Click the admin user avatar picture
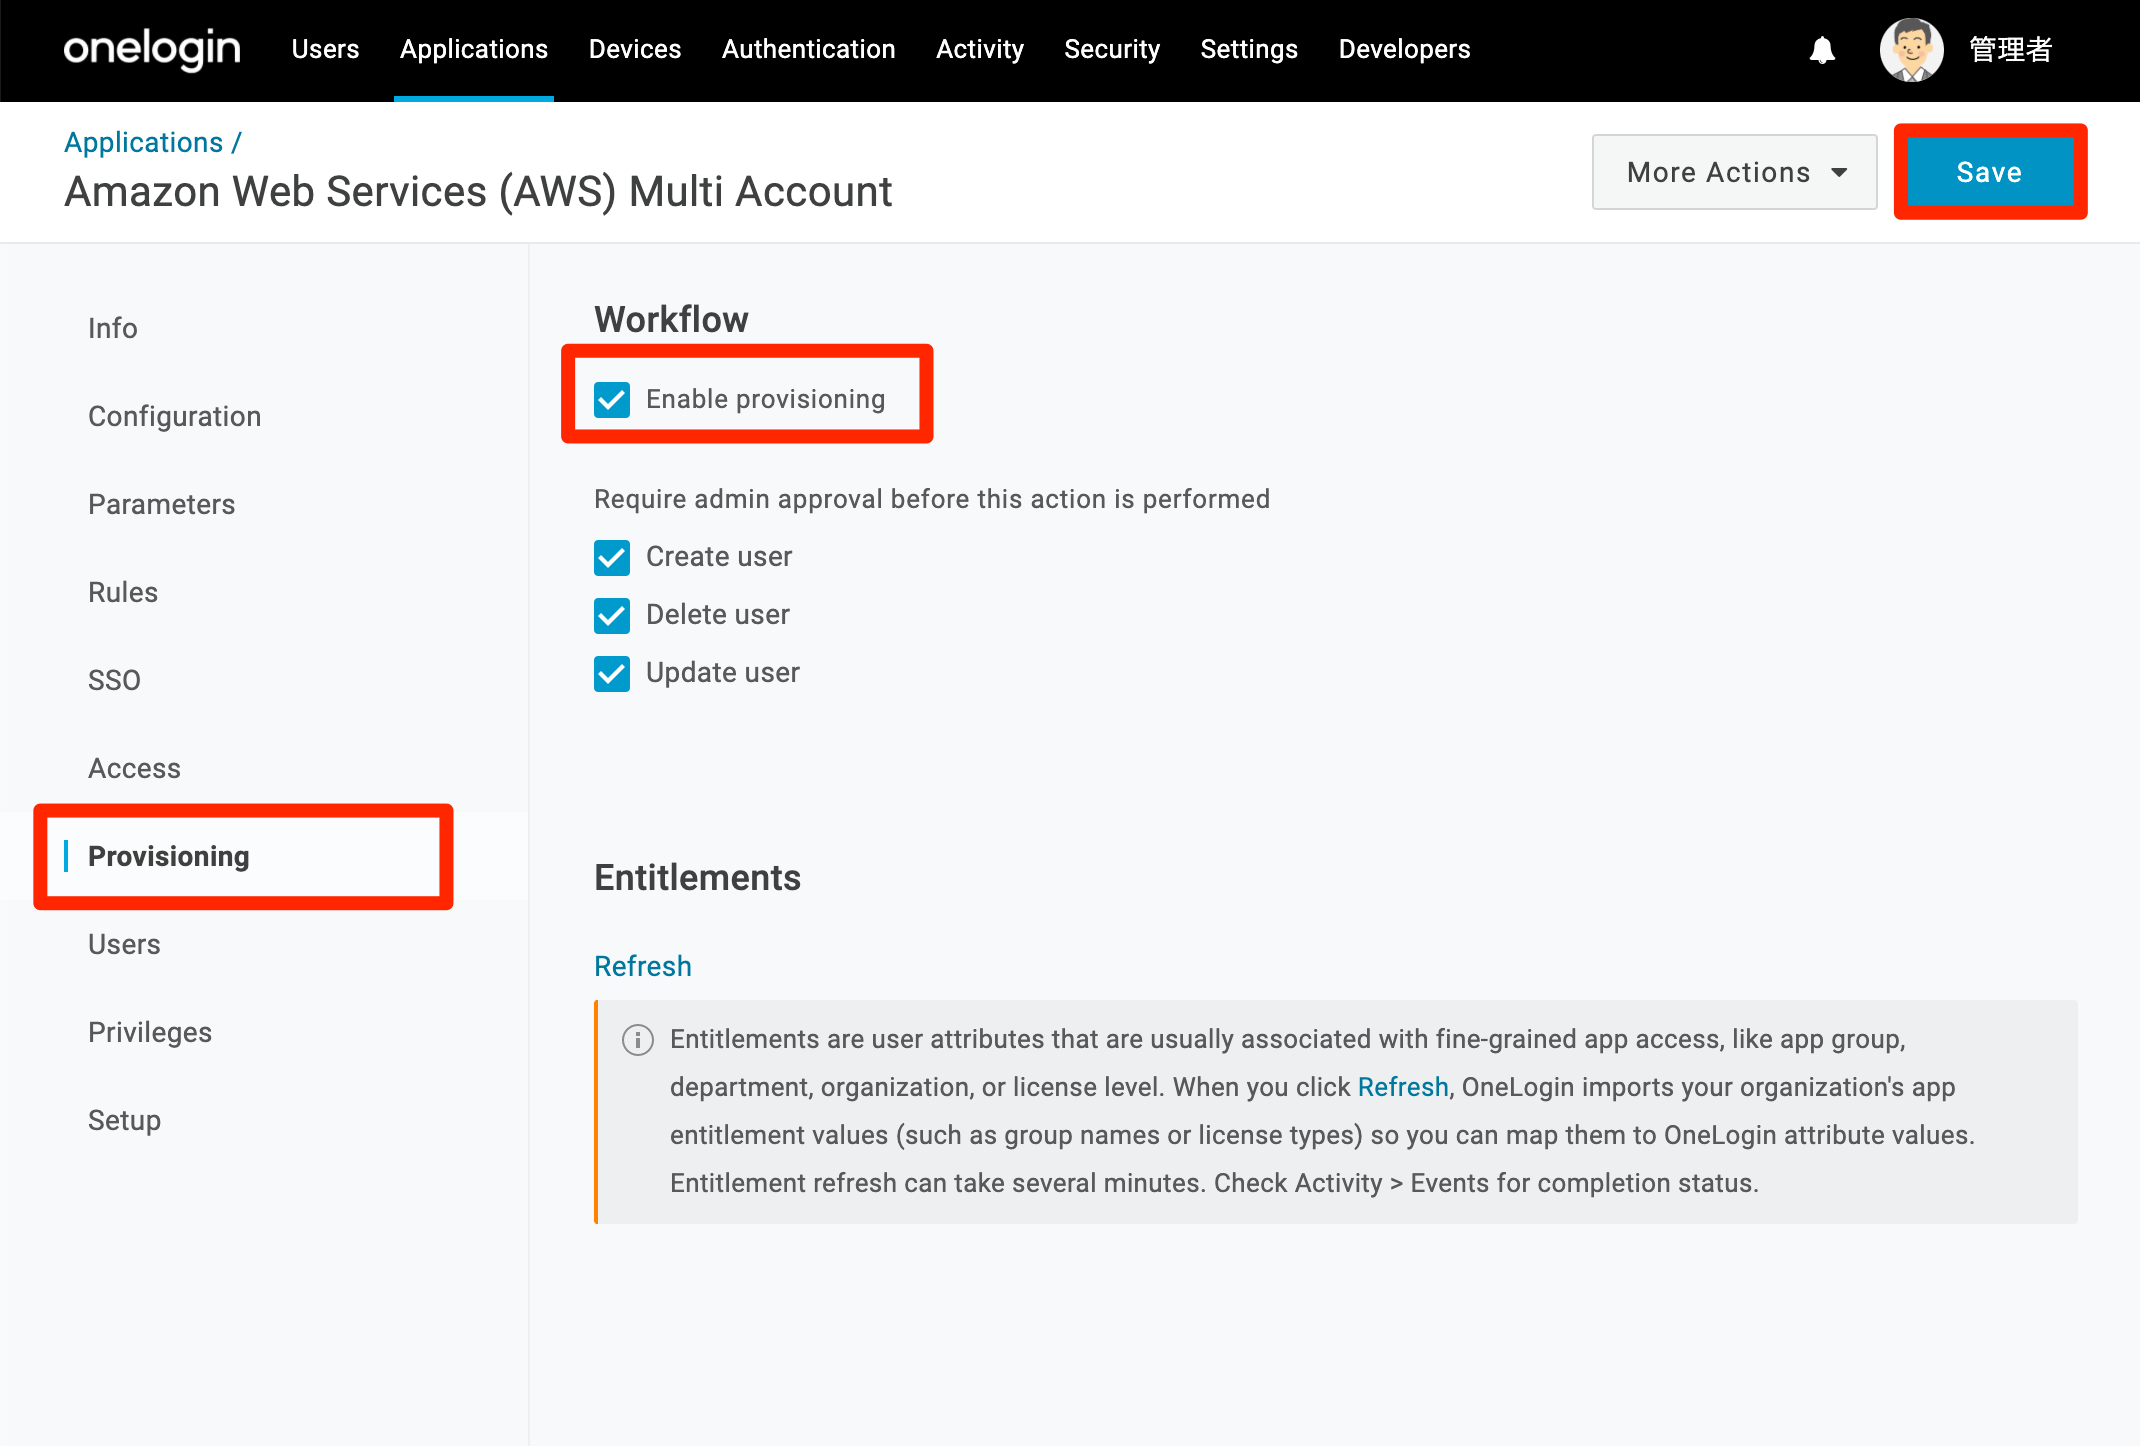Viewport: 2140px width, 1446px height. coord(1911,50)
